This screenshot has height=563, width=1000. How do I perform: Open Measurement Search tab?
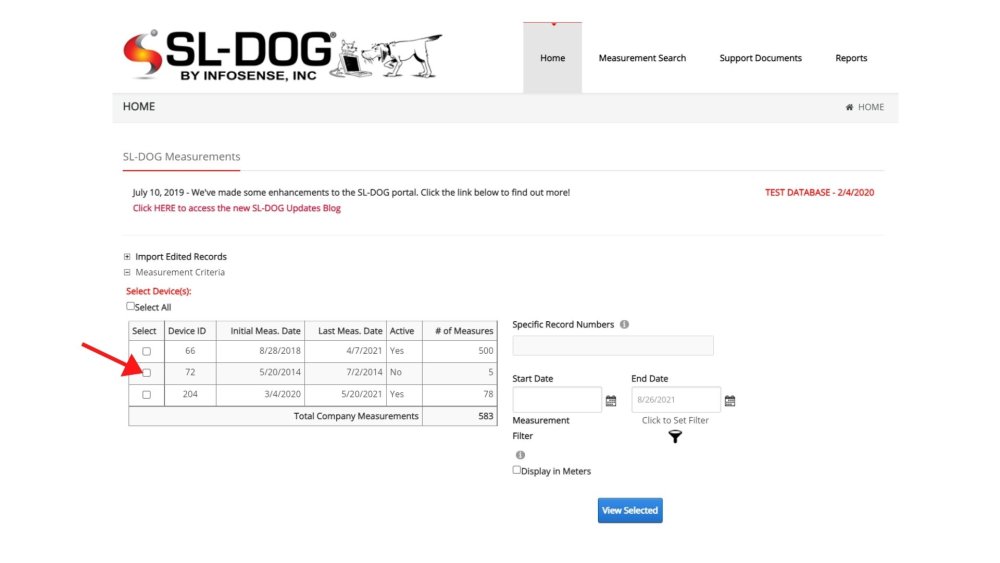tap(642, 58)
